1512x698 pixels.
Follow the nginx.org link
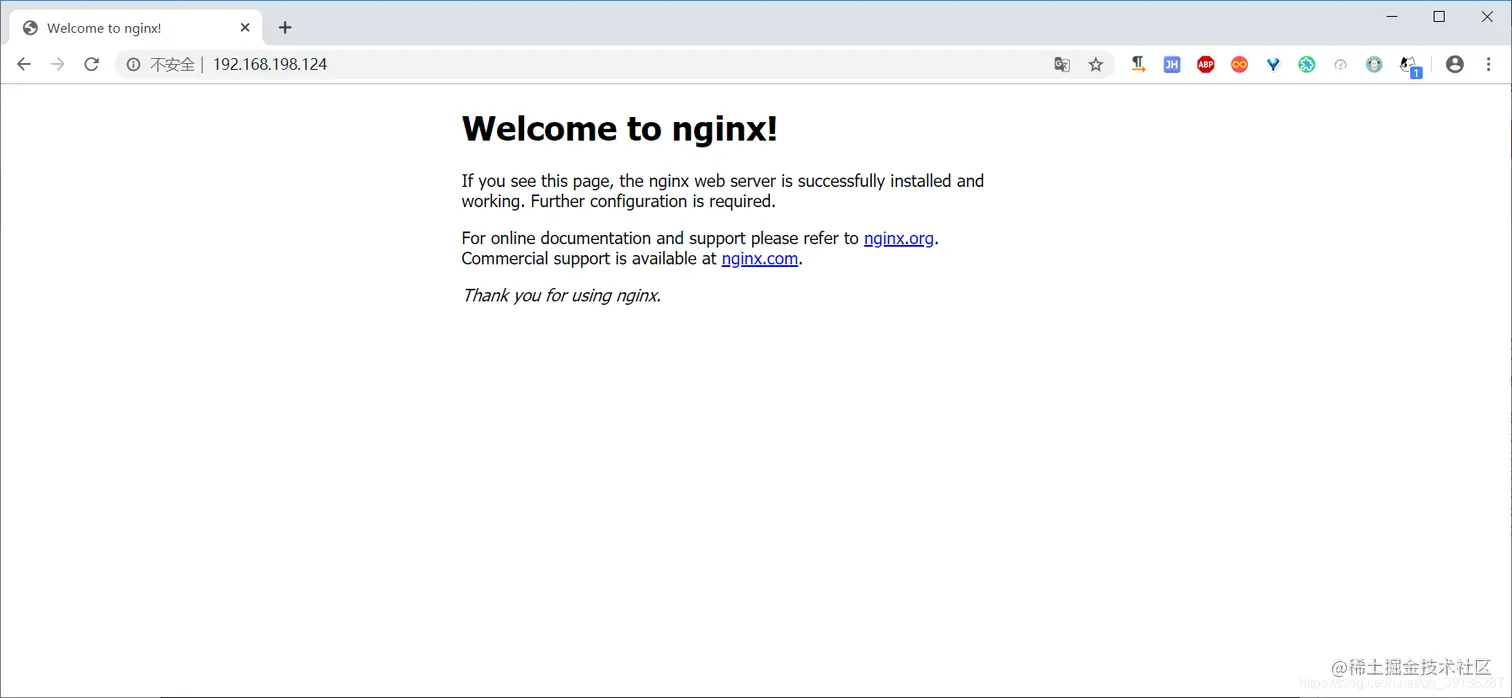899,238
